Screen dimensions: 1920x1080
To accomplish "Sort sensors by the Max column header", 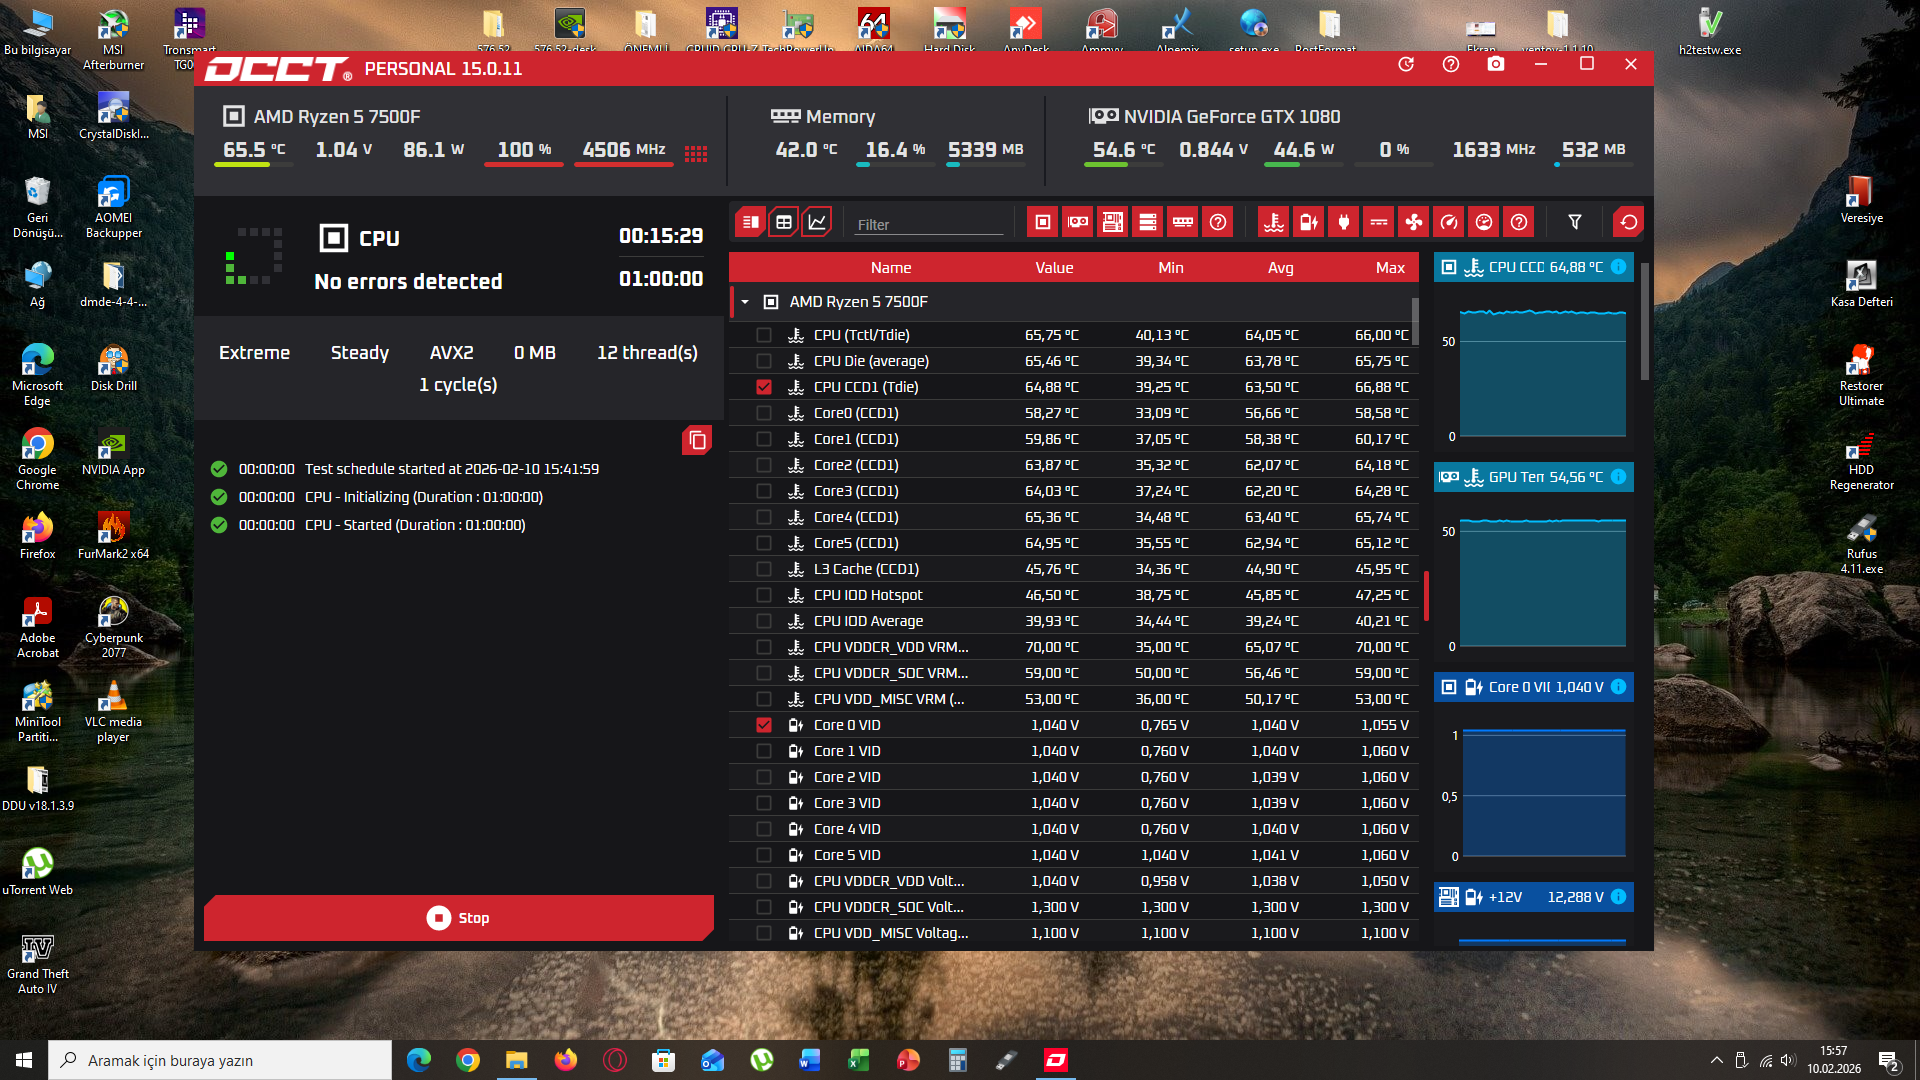I will pos(1390,268).
